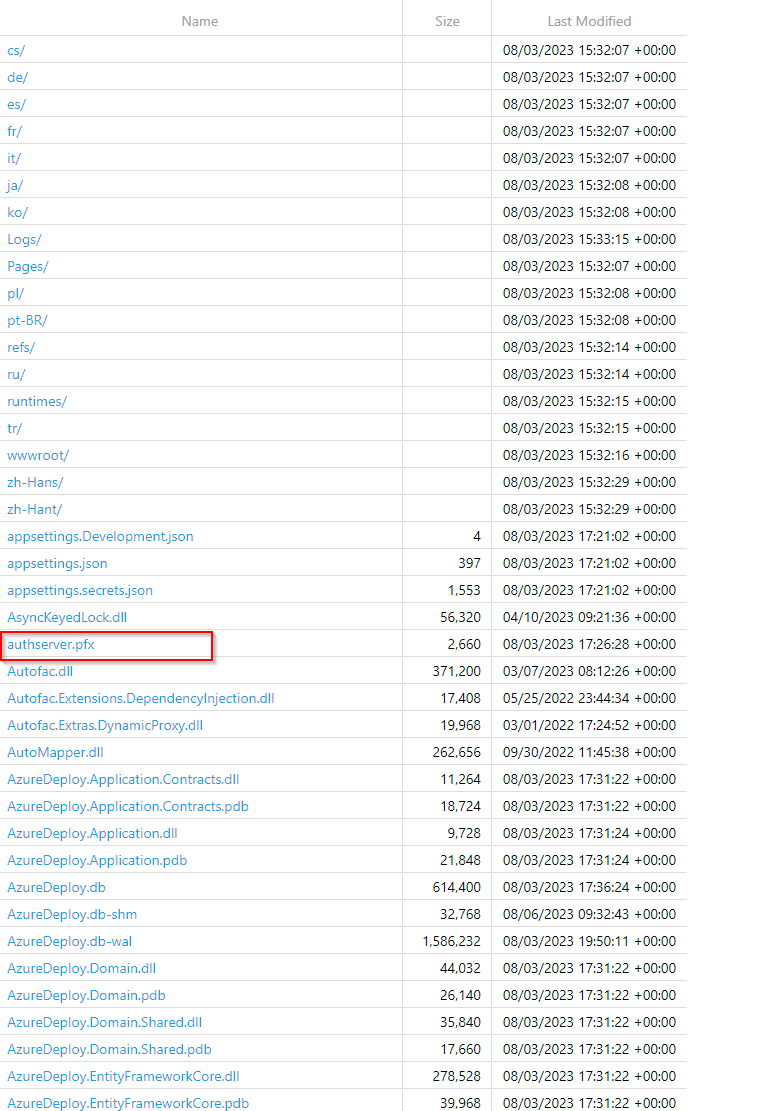Open the zh-Hans/ folder

tap(35, 482)
